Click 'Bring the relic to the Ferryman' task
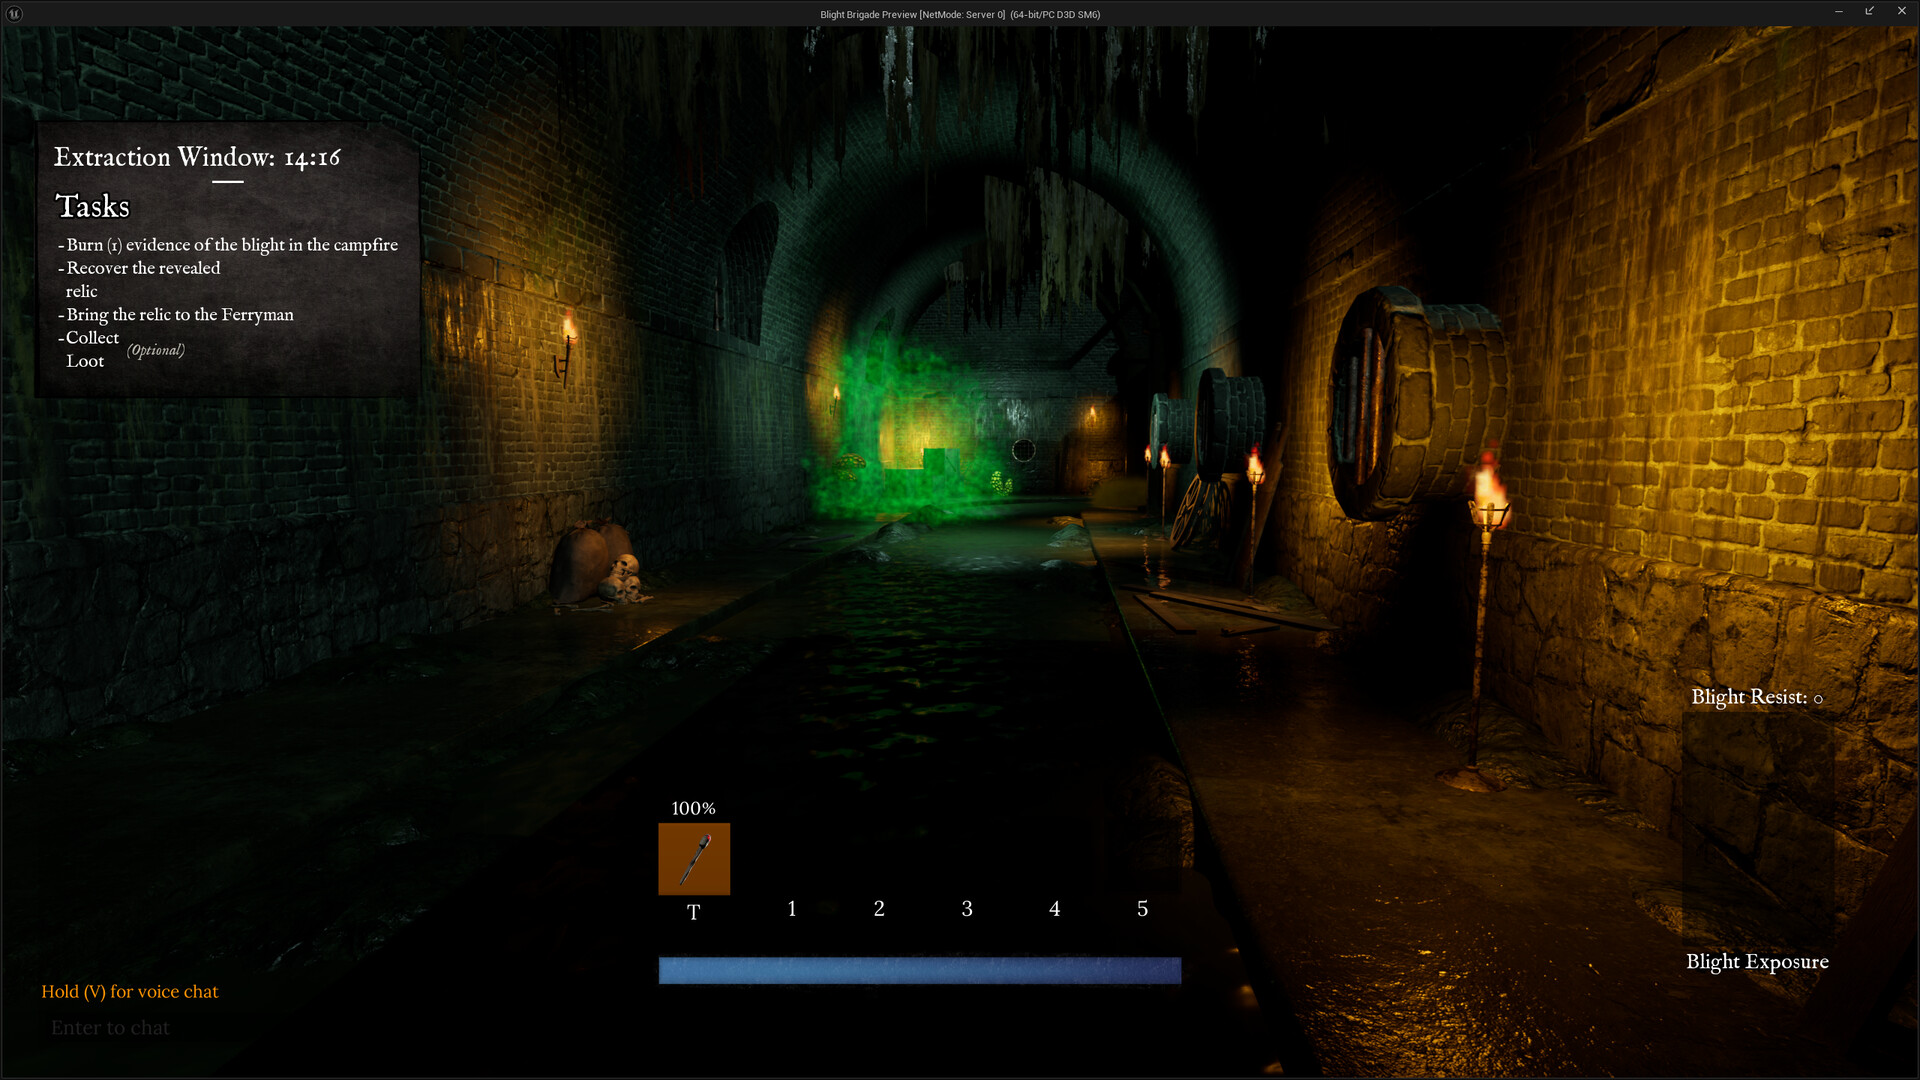1920x1080 pixels. 176,315
